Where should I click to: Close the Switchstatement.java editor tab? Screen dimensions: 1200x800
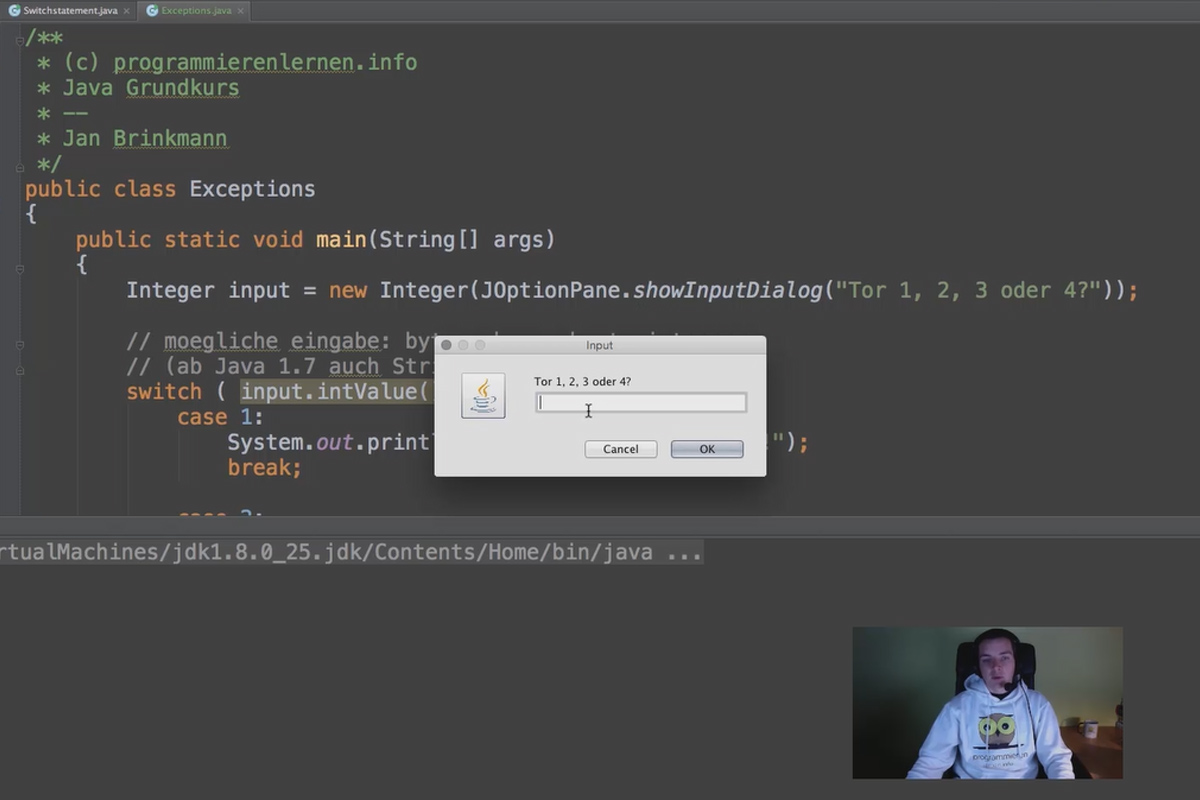coord(128,11)
